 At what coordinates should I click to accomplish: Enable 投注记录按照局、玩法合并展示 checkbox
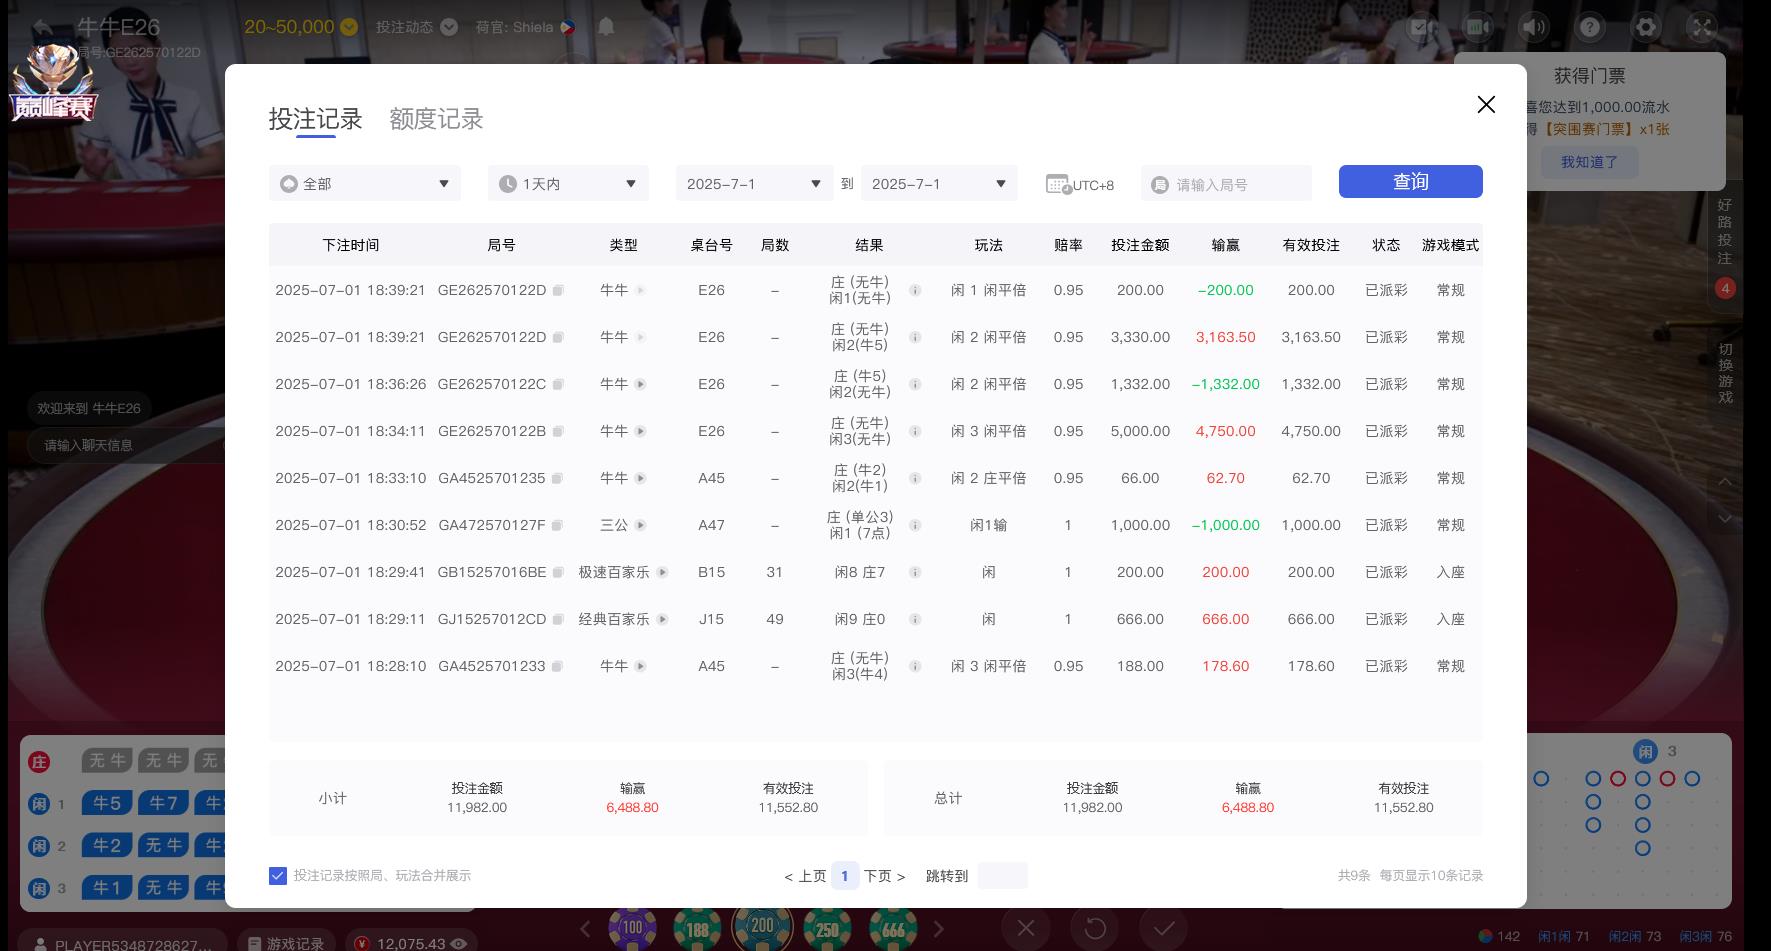click(277, 875)
